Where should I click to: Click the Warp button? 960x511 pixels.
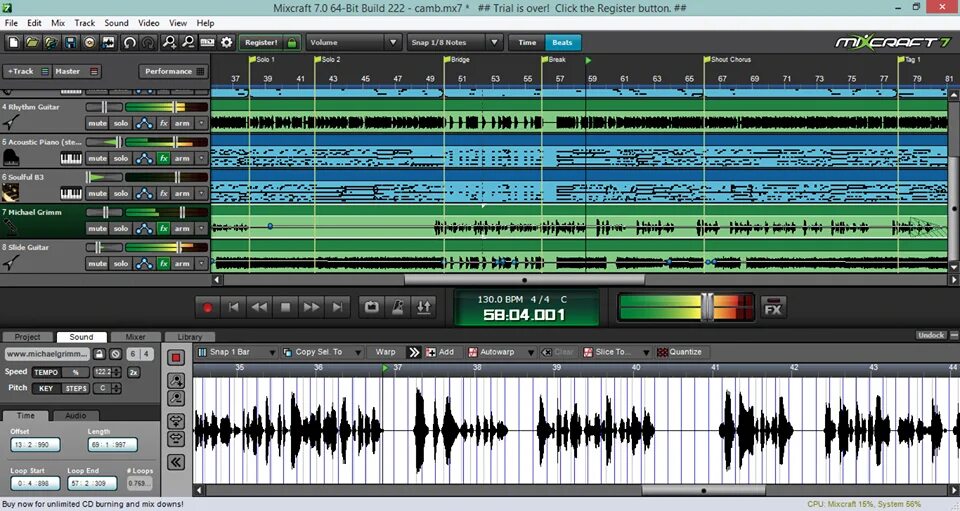(x=385, y=352)
